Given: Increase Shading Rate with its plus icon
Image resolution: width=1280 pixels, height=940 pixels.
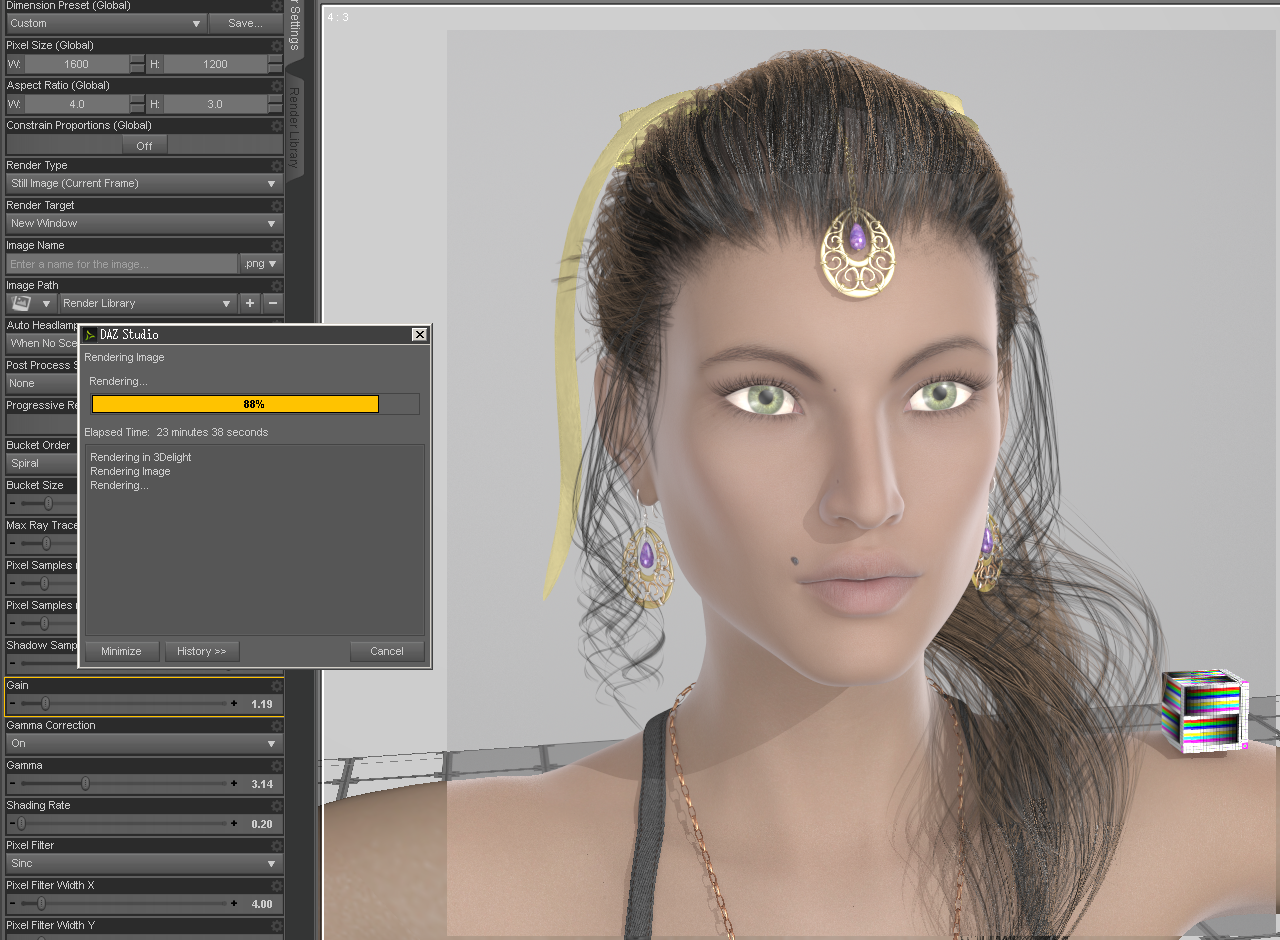Looking at the screenshot, I should [234, 824].
